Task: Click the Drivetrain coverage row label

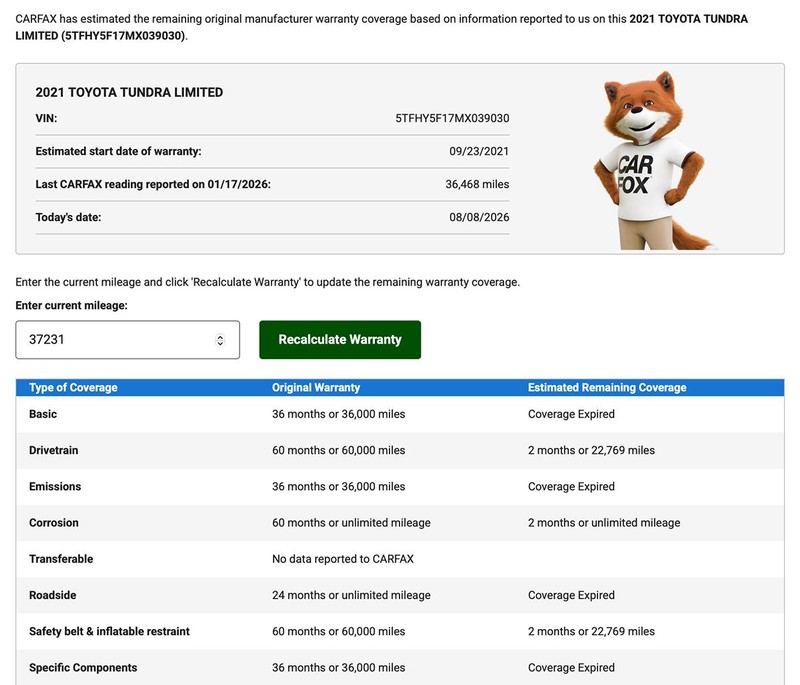Action: (x=54, y=450)
